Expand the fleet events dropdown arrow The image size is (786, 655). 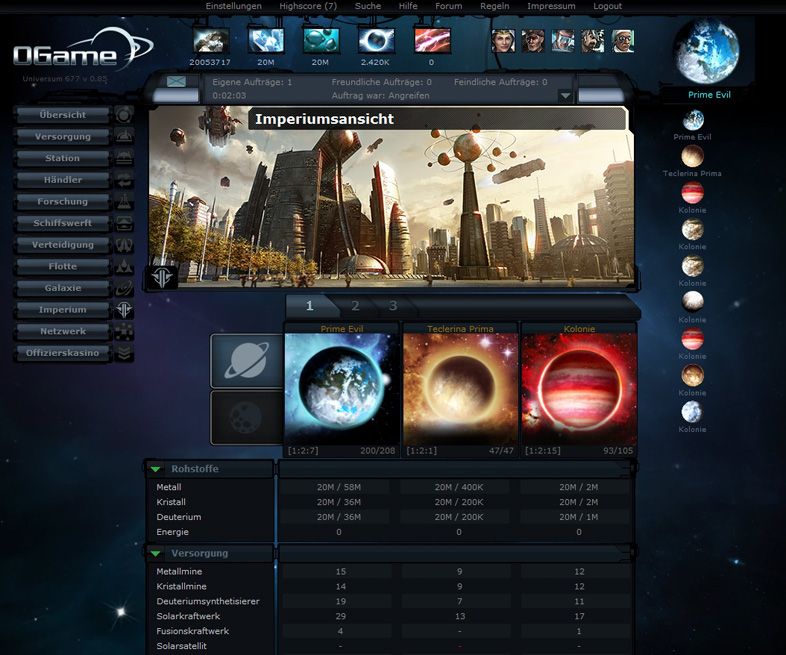(x=565, y=96)
